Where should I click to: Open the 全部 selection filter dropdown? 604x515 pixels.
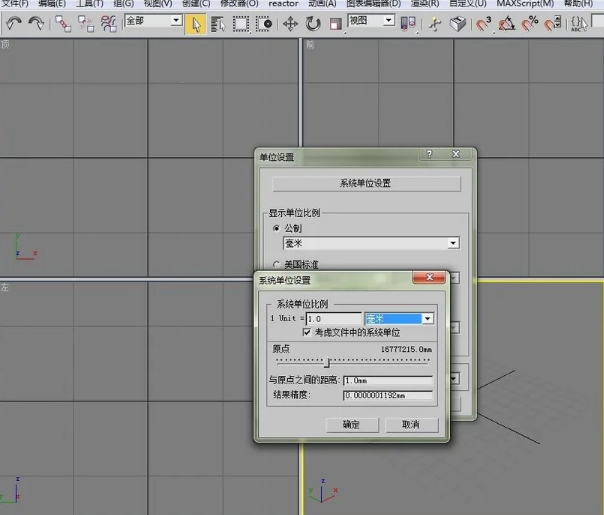(x=176, y=20)
